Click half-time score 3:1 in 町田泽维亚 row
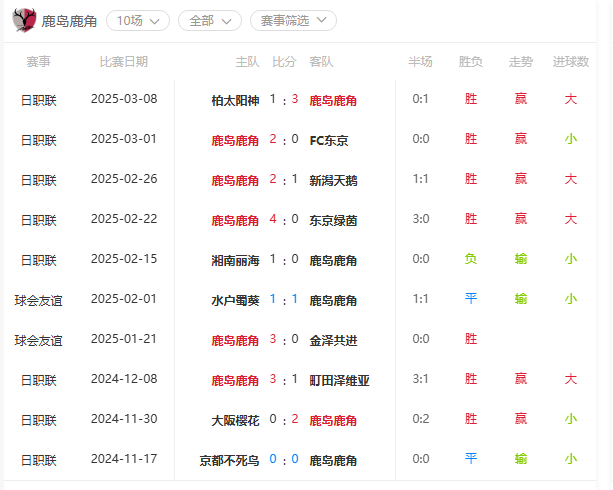The width and height of the screenshot is (613, 490). click(x=421, y=379)
